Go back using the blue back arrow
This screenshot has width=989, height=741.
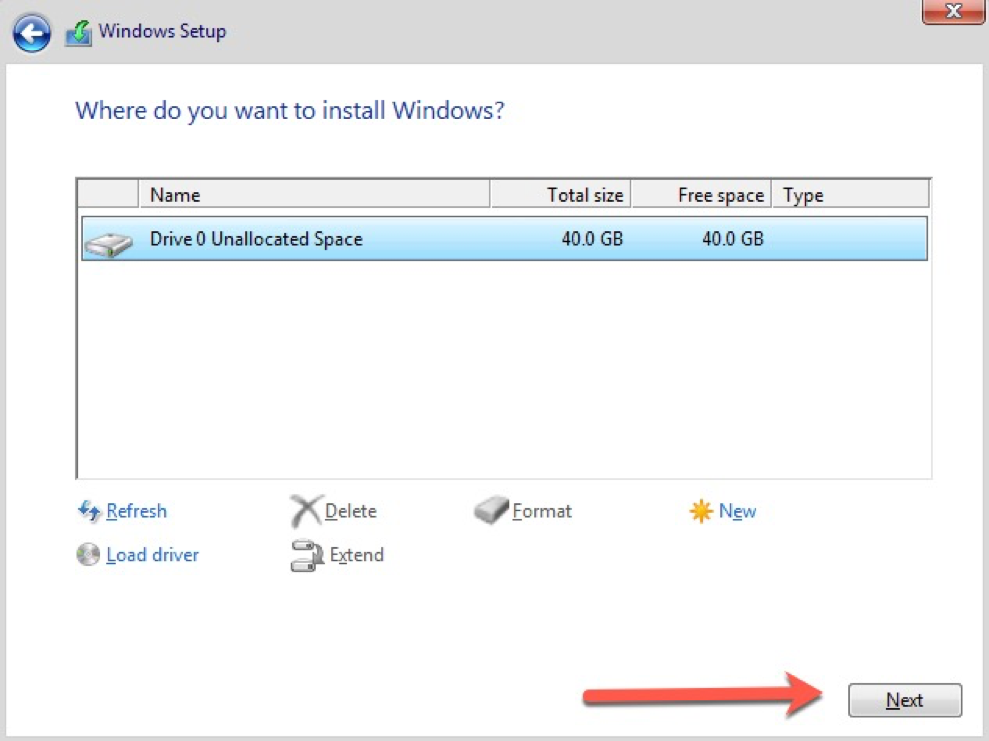(31, 33)
